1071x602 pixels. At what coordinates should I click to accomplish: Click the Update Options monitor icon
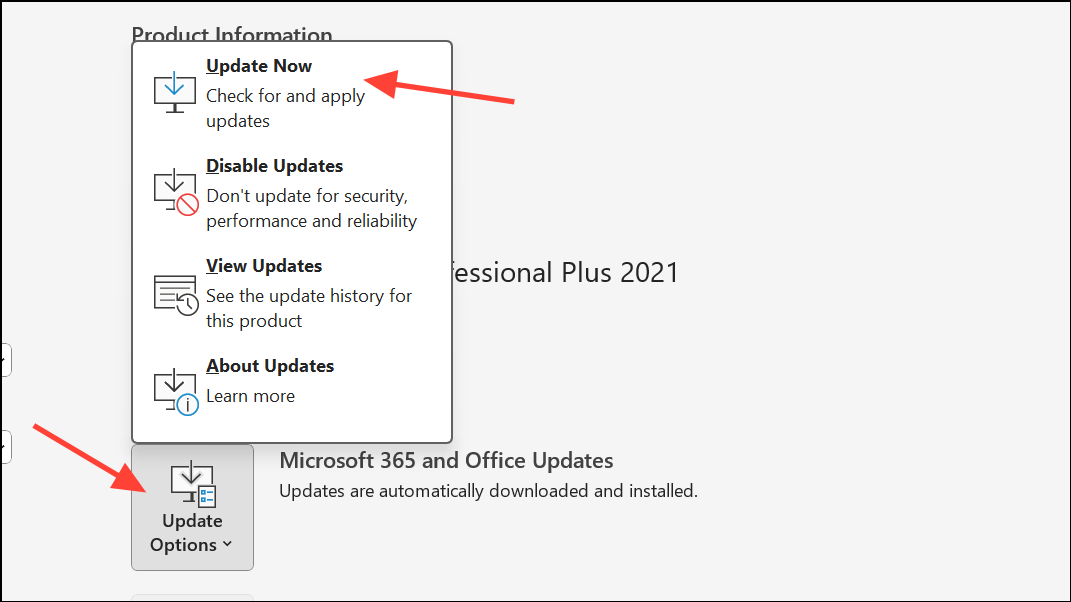[x=191, y=483]
